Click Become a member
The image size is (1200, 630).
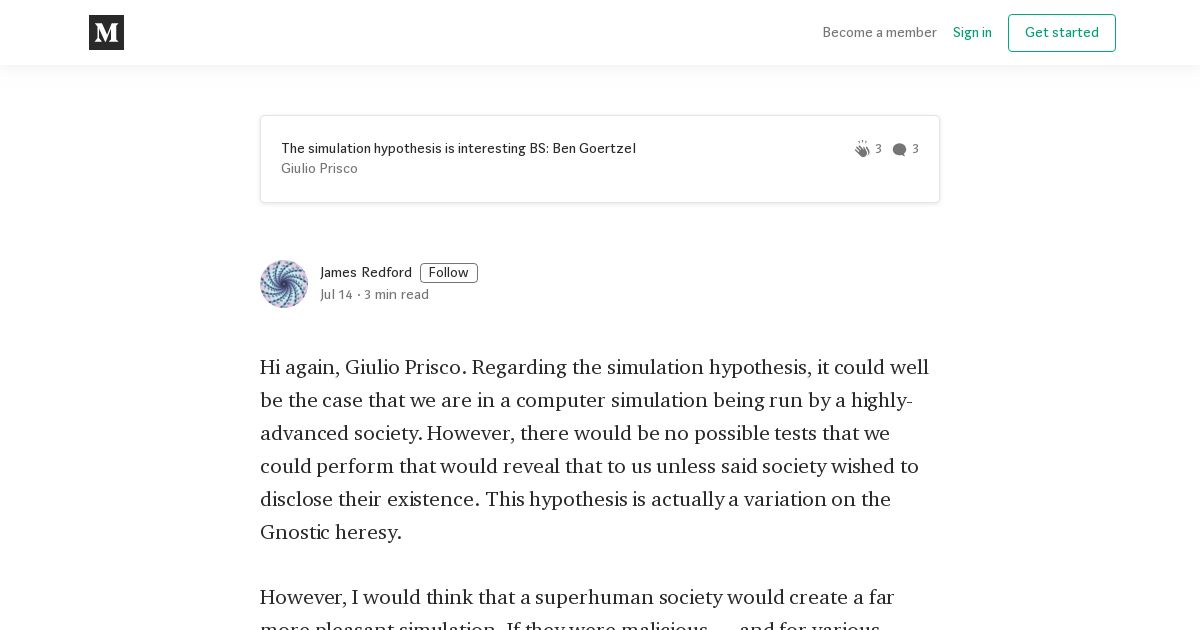[879, 33]
